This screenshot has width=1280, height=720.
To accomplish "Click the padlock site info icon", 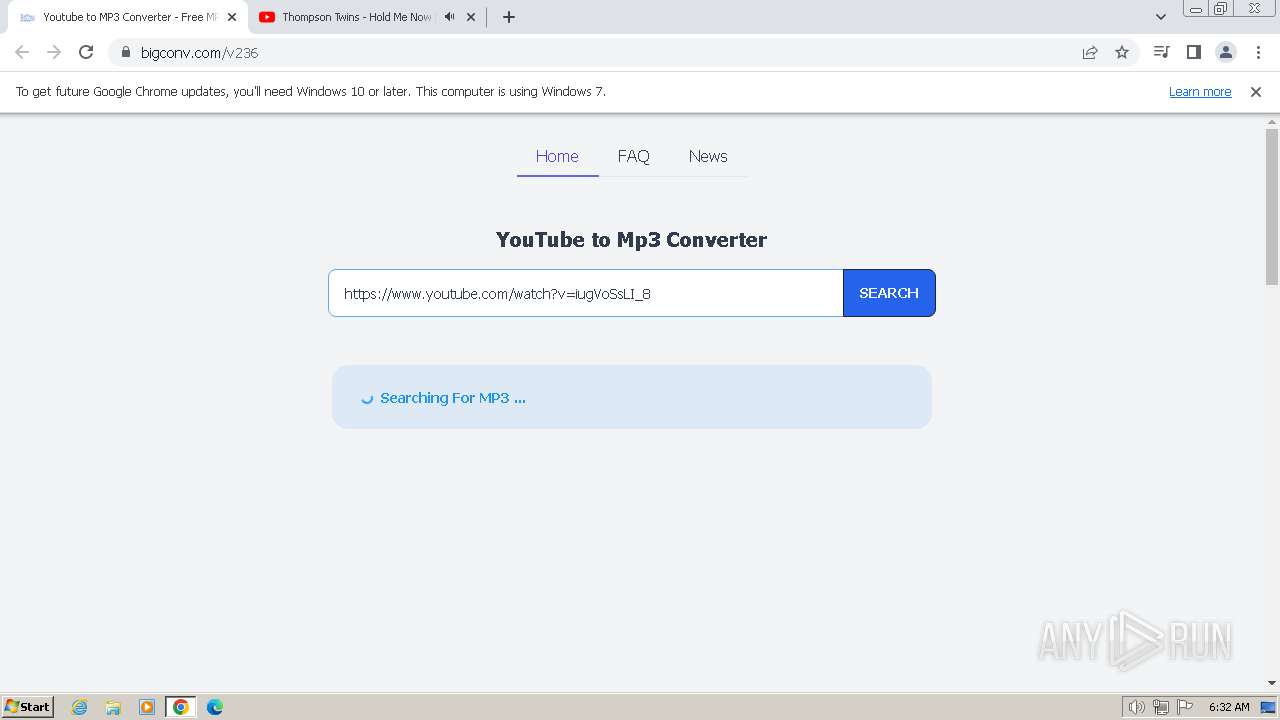I will tap(125, 52).
